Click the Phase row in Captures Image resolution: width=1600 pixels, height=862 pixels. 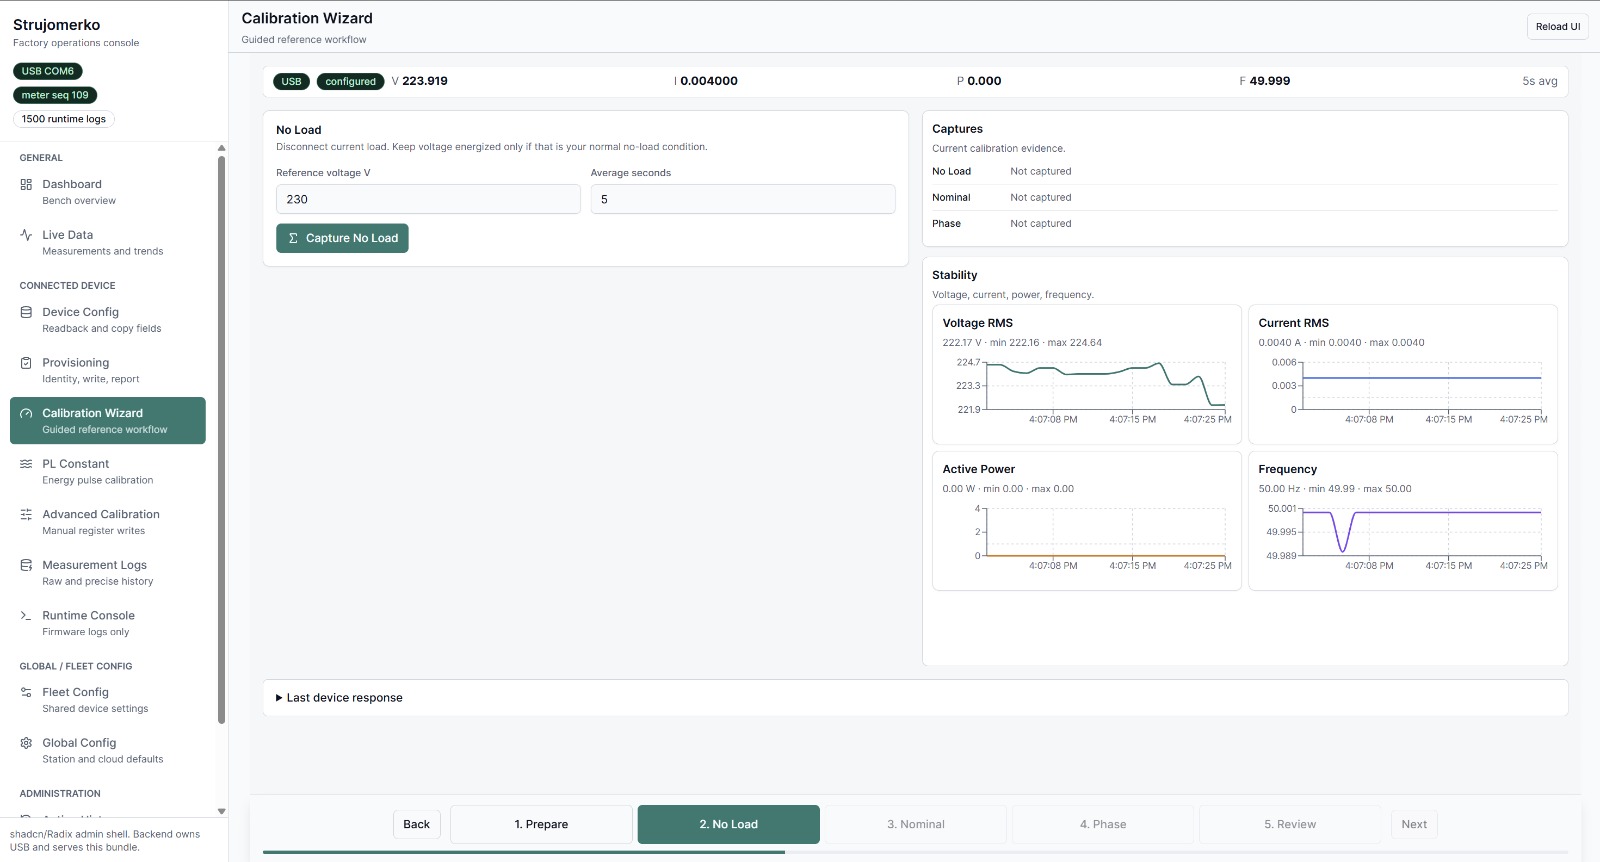[1245, 224]
